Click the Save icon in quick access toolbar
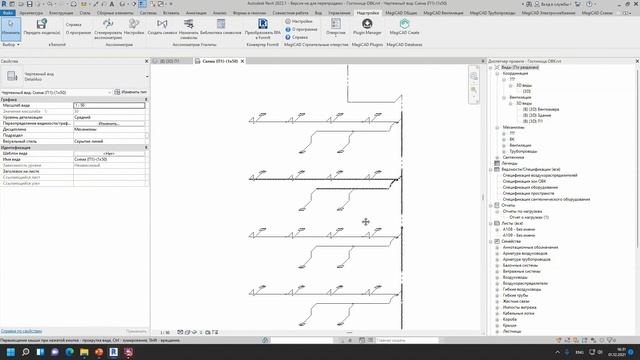 30,4
